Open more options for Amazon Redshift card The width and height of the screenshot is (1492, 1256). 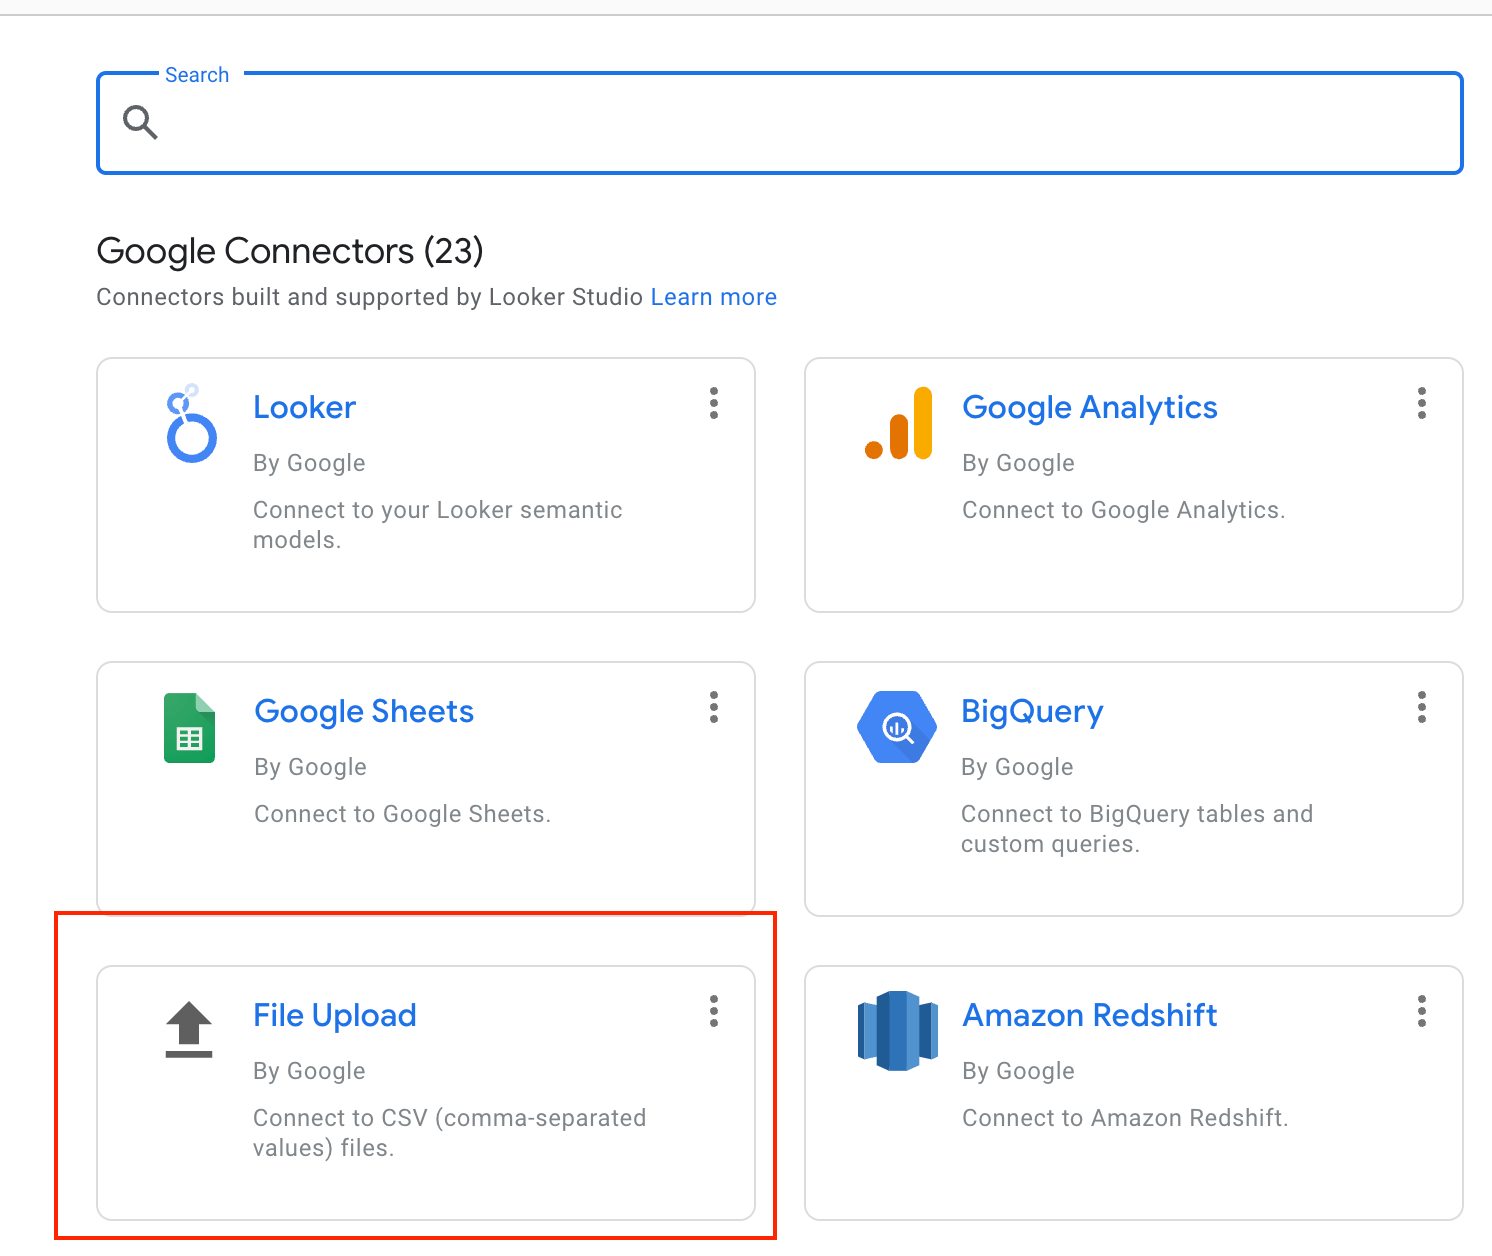tap(1422, 1011)
